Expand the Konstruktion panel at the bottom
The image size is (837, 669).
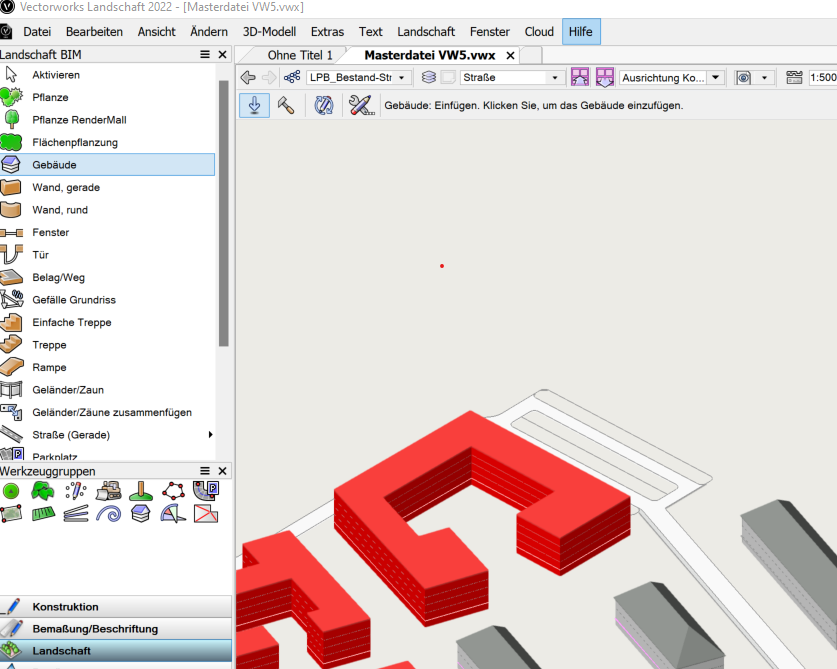point(116,606)
